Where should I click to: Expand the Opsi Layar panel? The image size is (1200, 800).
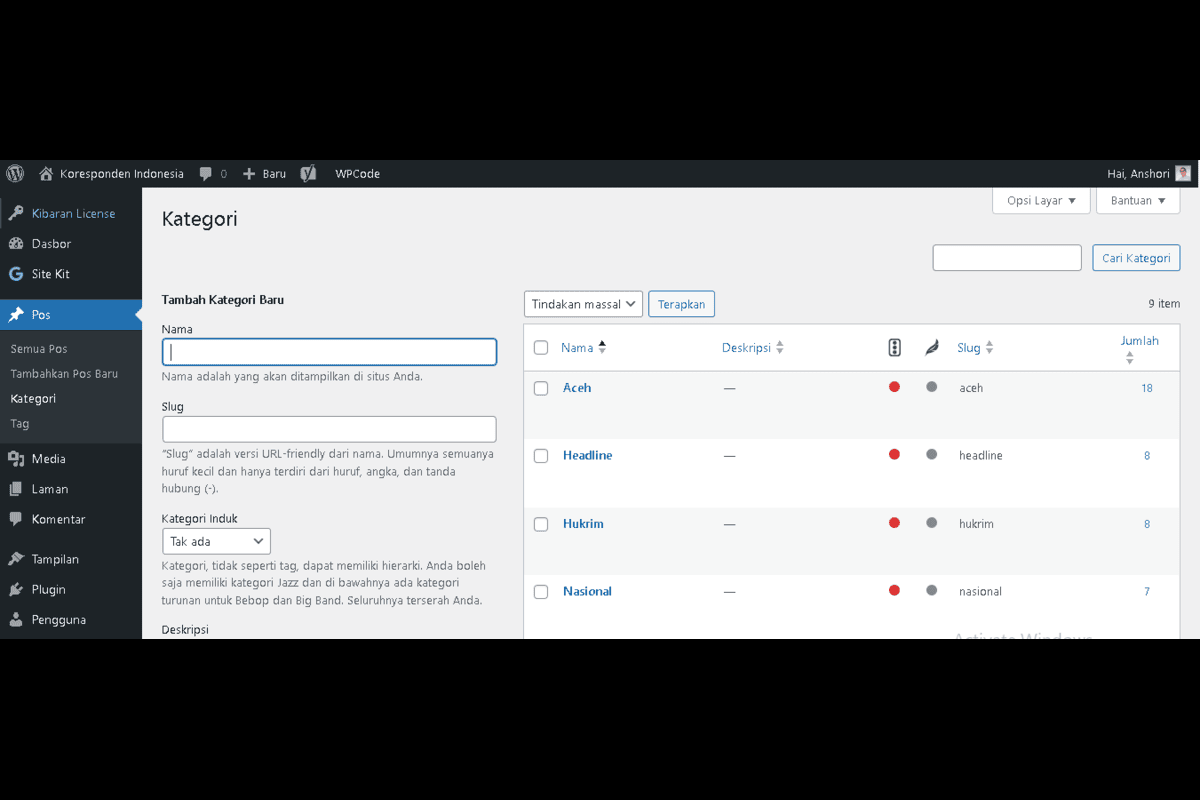(x=1041, y=201)
